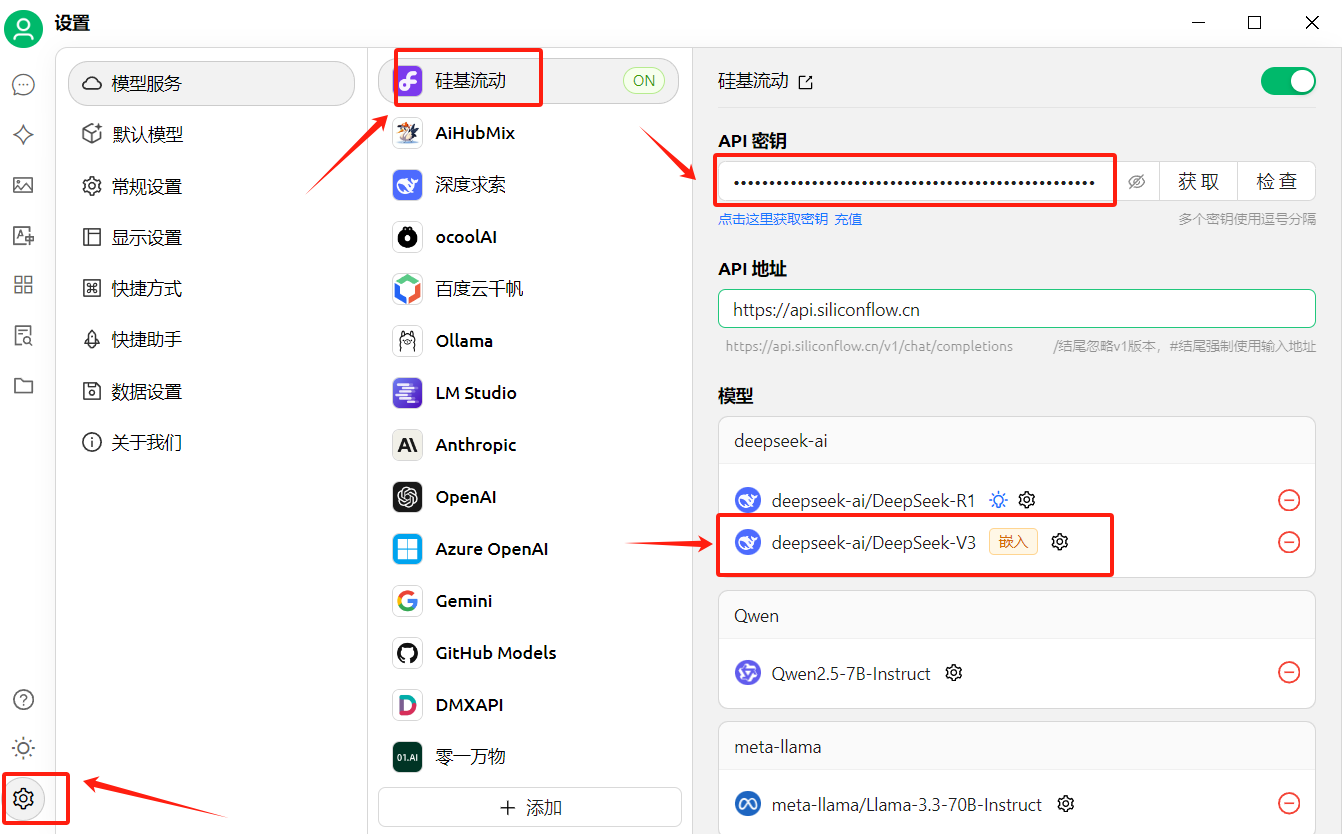Open the image painting sidebar icon
This screenshot has height=834, width=1342.
click(23, 185)
